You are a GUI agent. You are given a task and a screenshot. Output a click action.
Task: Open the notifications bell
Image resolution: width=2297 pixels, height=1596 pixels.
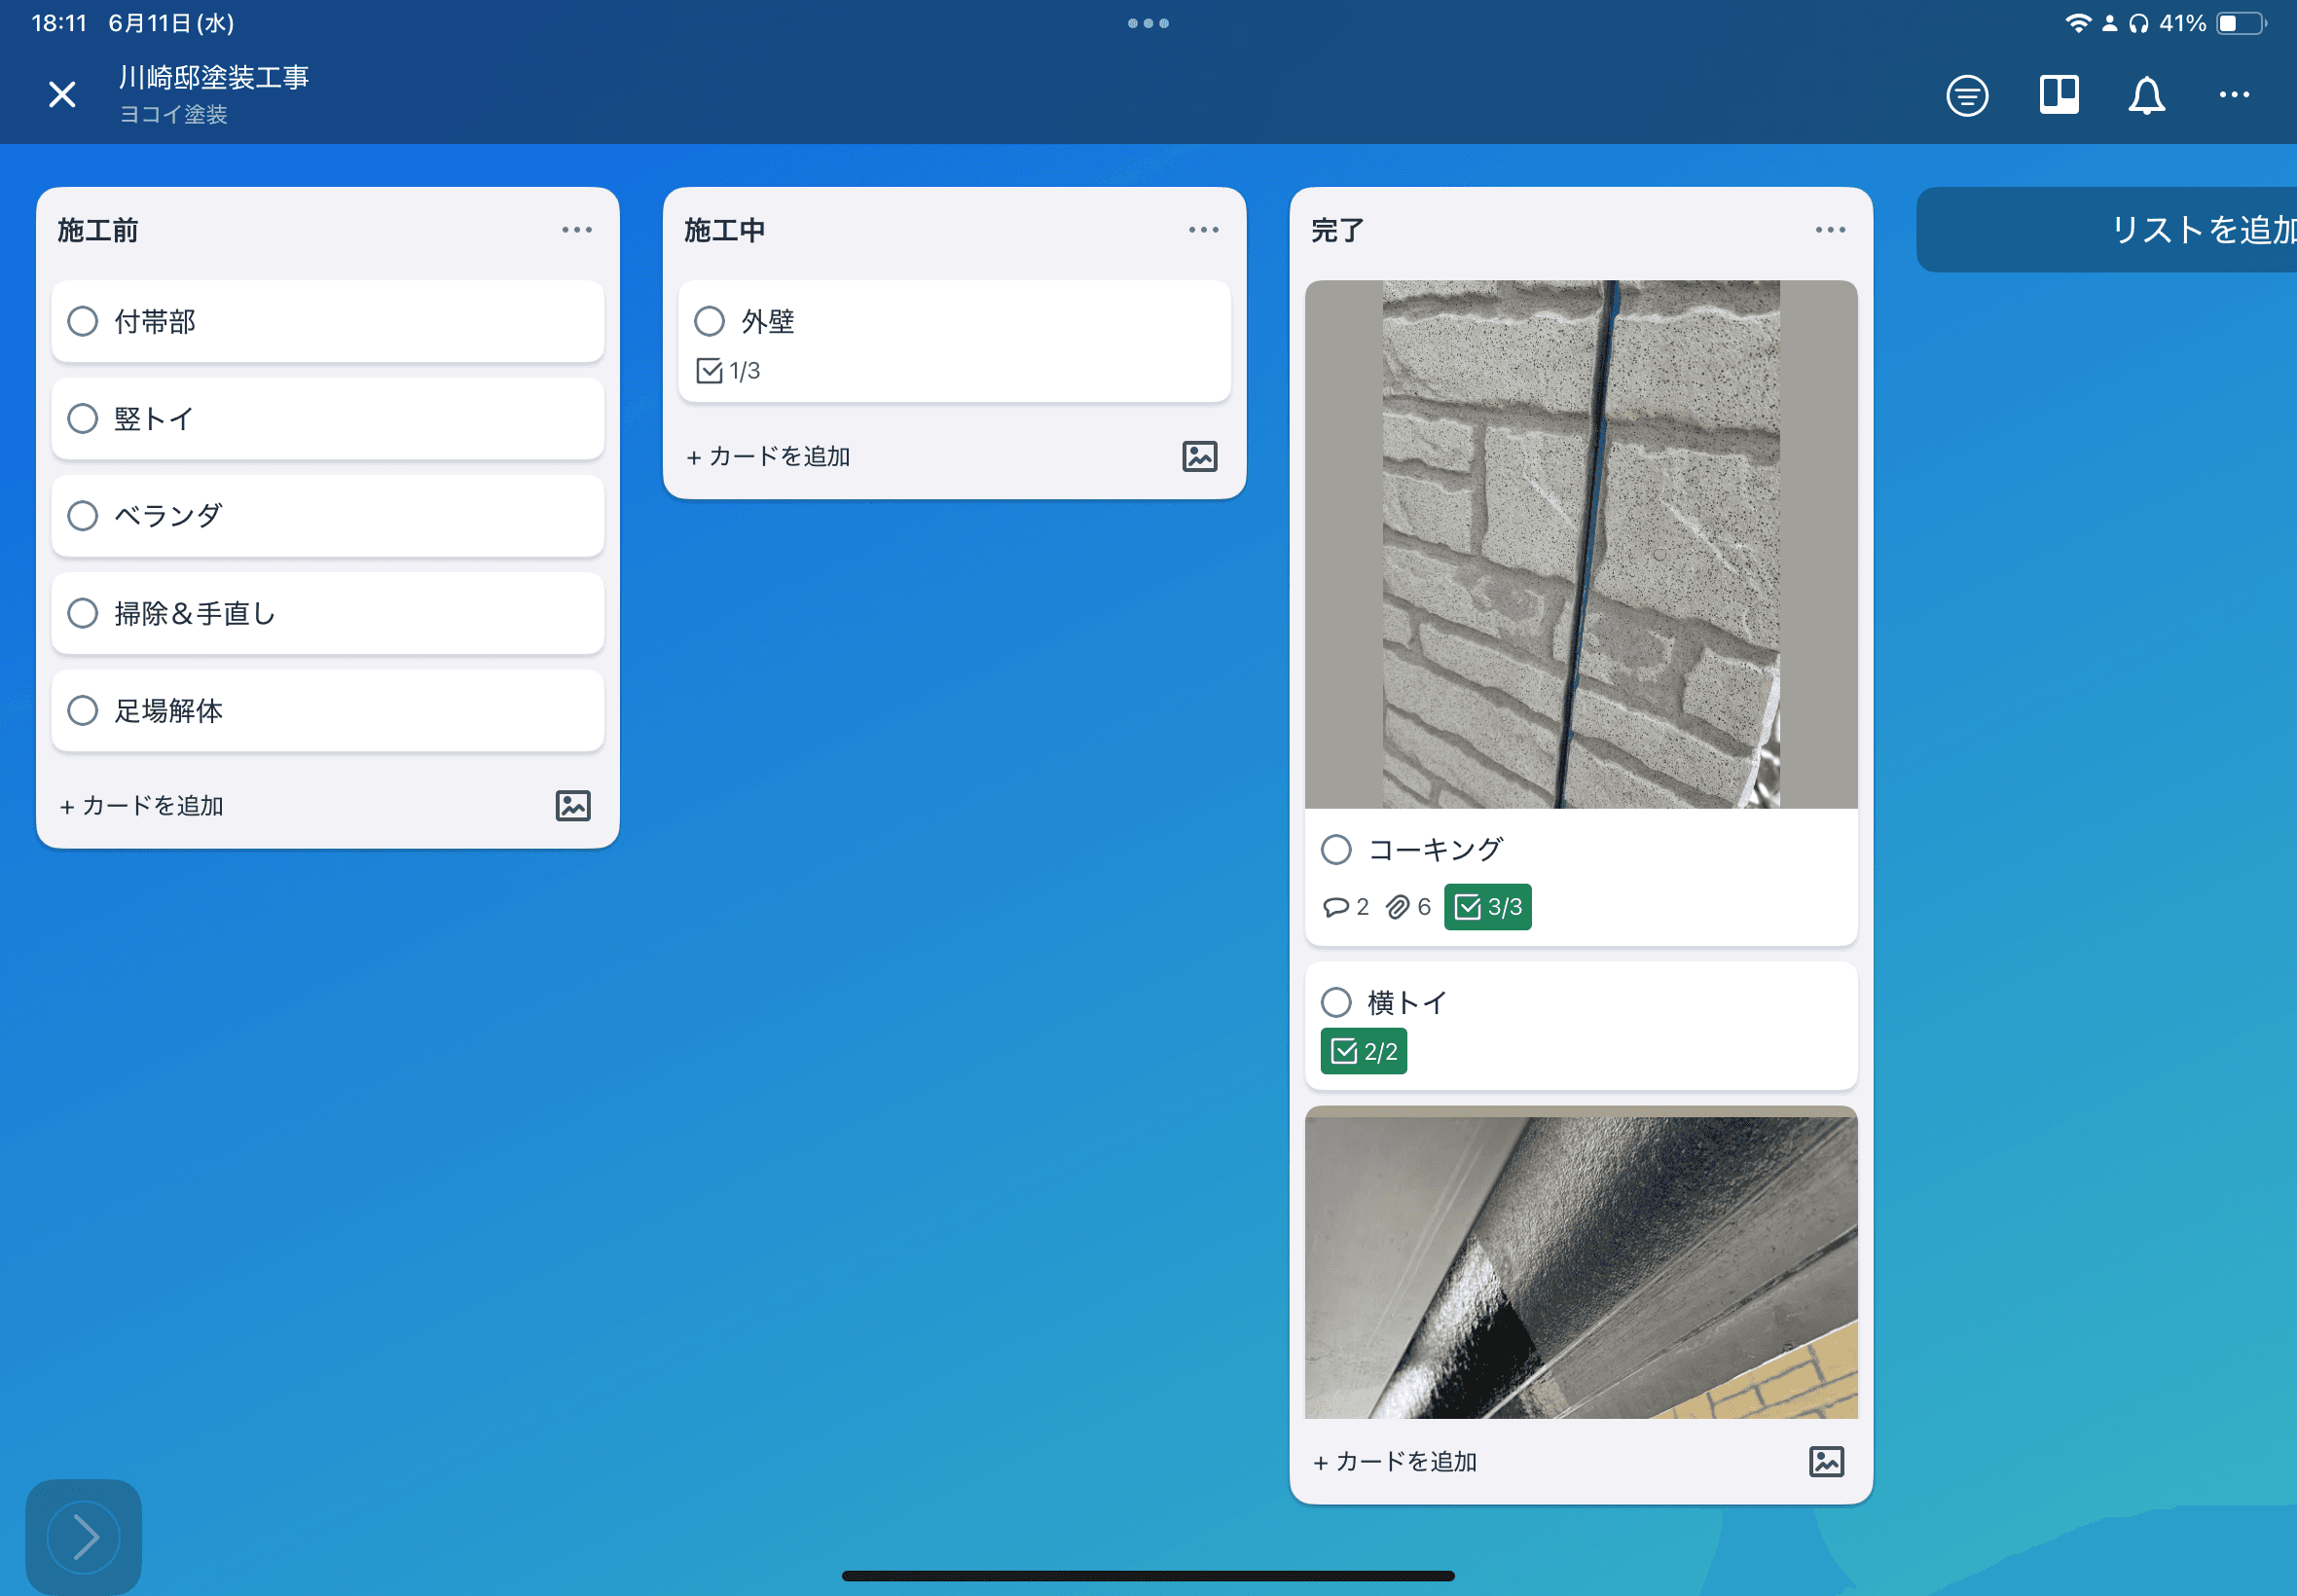click(2145, 96)
